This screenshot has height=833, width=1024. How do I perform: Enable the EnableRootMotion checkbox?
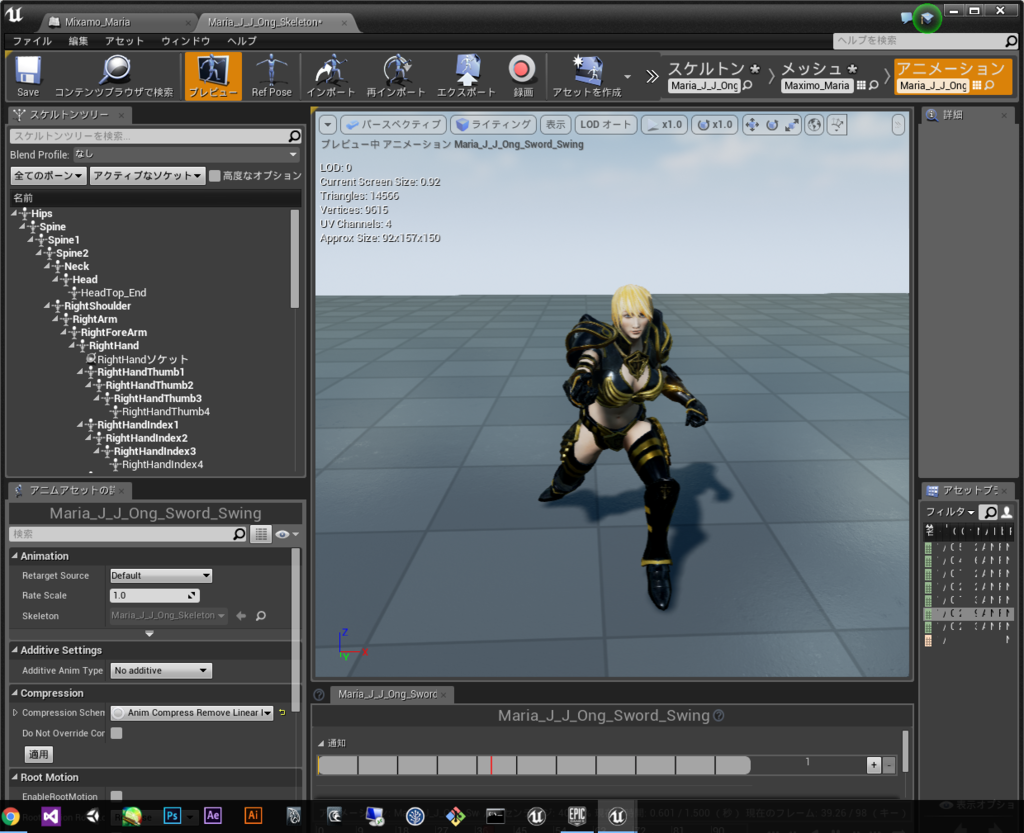coord(116,796)
